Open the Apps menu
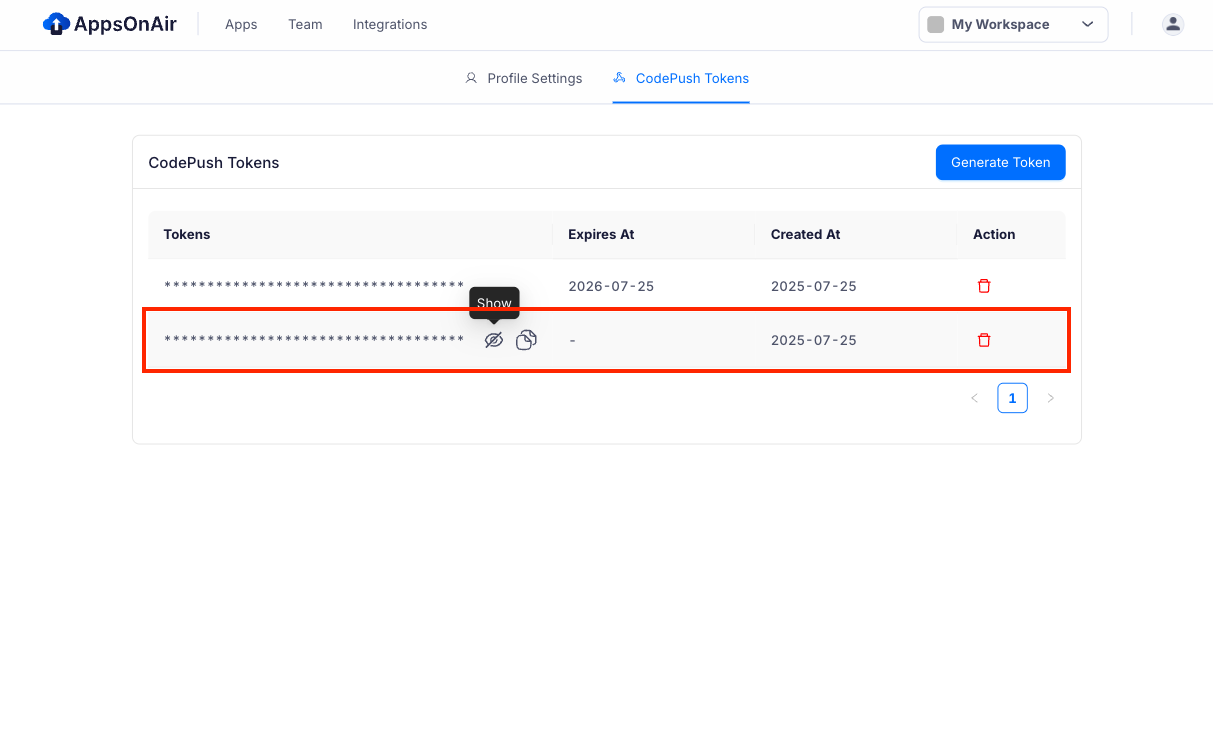The width and height of the screenshot is (1213, 755). tap(241, 24)
